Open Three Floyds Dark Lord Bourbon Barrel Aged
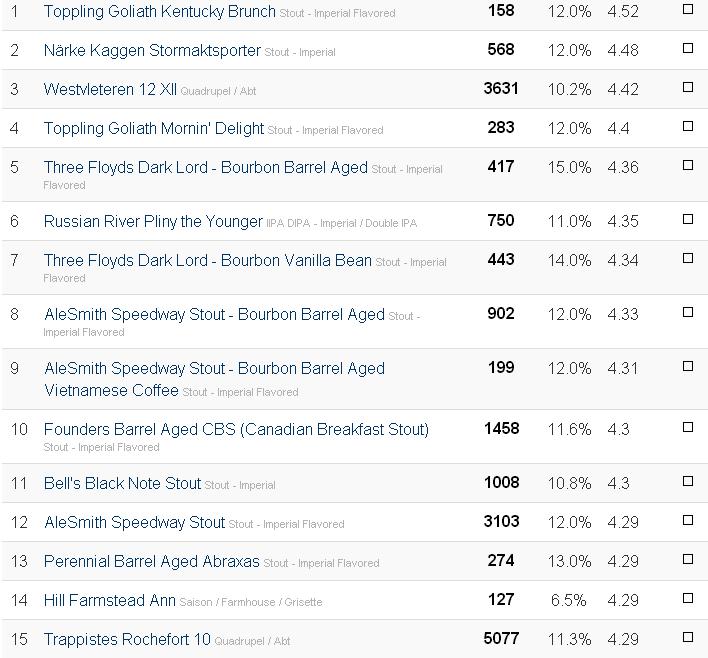Screen dimensions: 708x658 205,168
